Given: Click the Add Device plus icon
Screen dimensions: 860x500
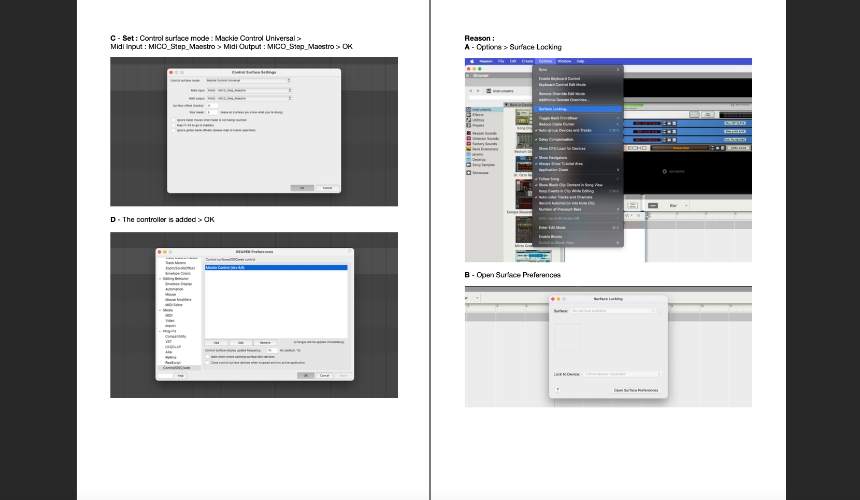Looking at the screenshot, I should click(664, 172).
